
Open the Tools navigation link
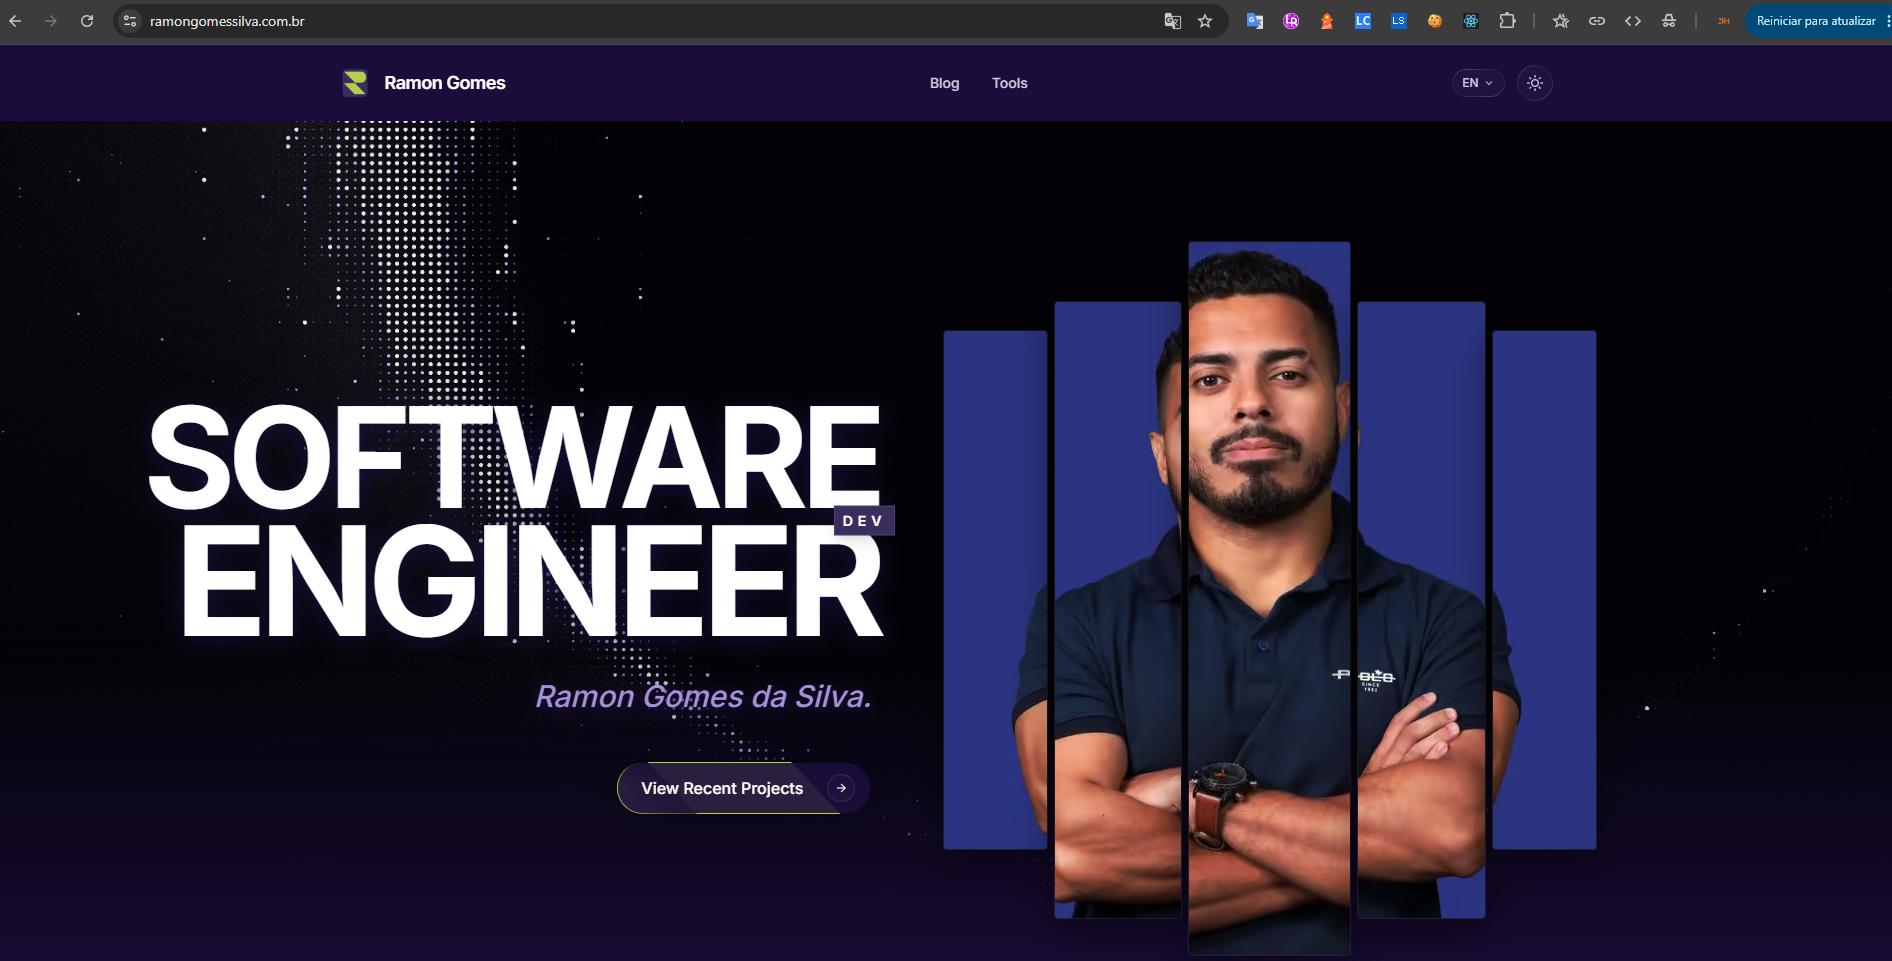pos(1010,83)
